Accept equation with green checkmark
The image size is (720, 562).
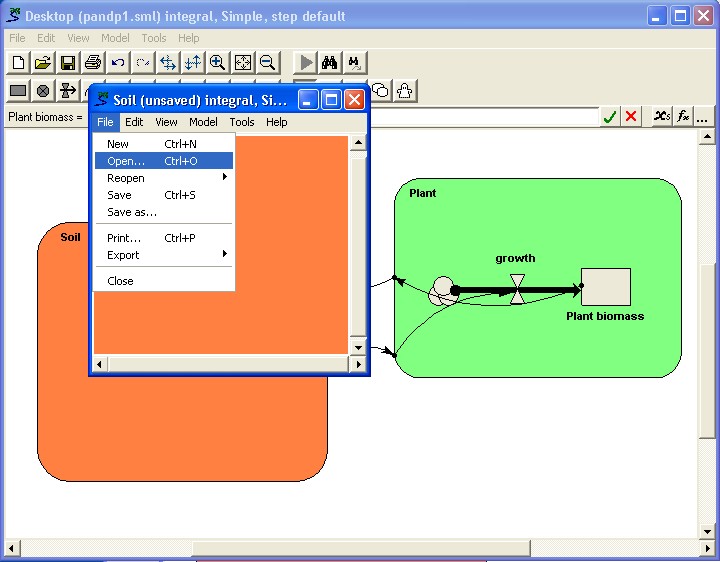[x=610, y=117]
